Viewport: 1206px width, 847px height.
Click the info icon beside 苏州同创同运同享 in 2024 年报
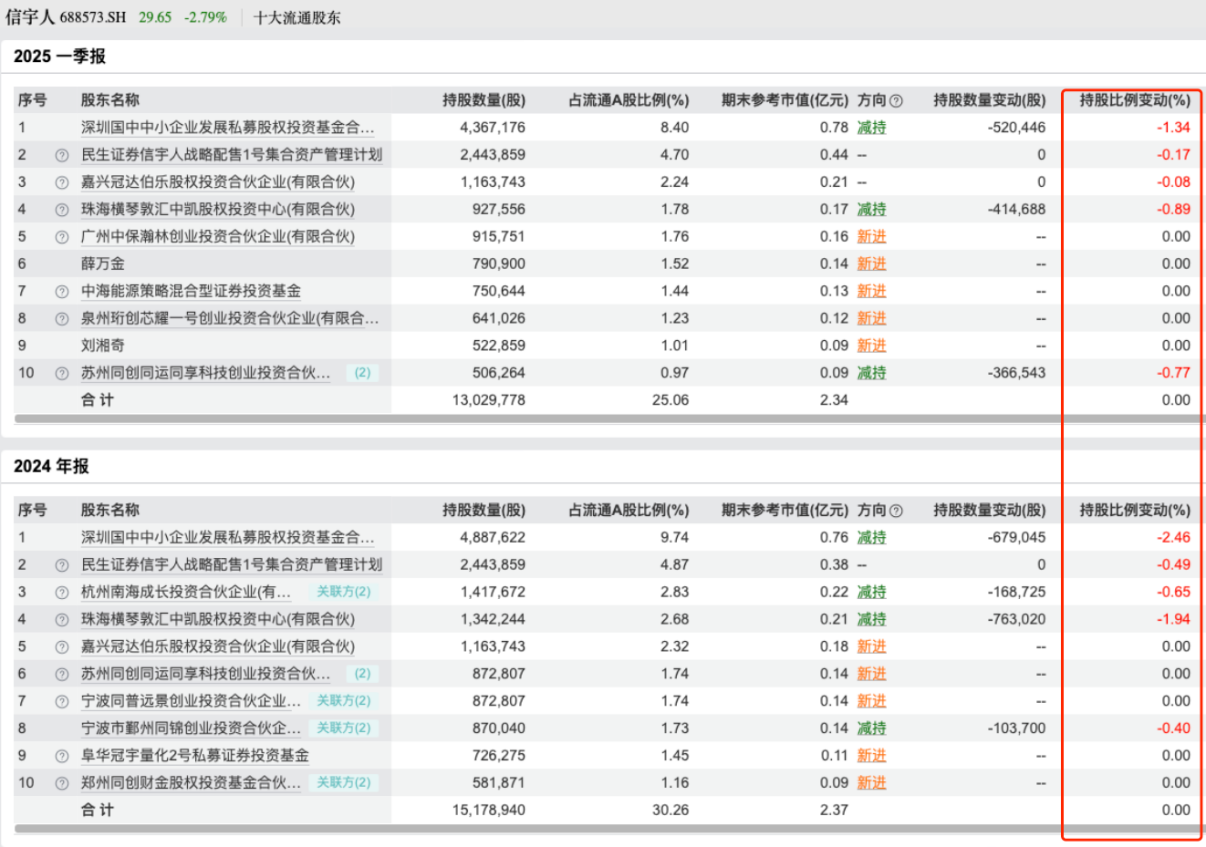click(62, 674)
